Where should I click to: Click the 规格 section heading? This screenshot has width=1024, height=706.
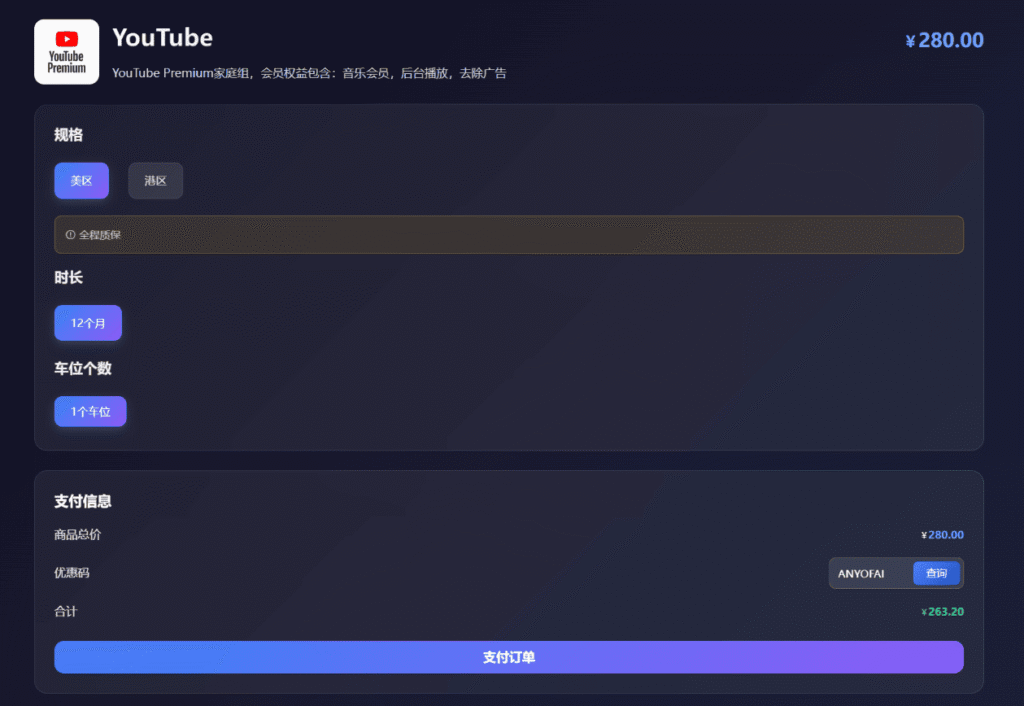pyautogui.click(x=69, y=135)
